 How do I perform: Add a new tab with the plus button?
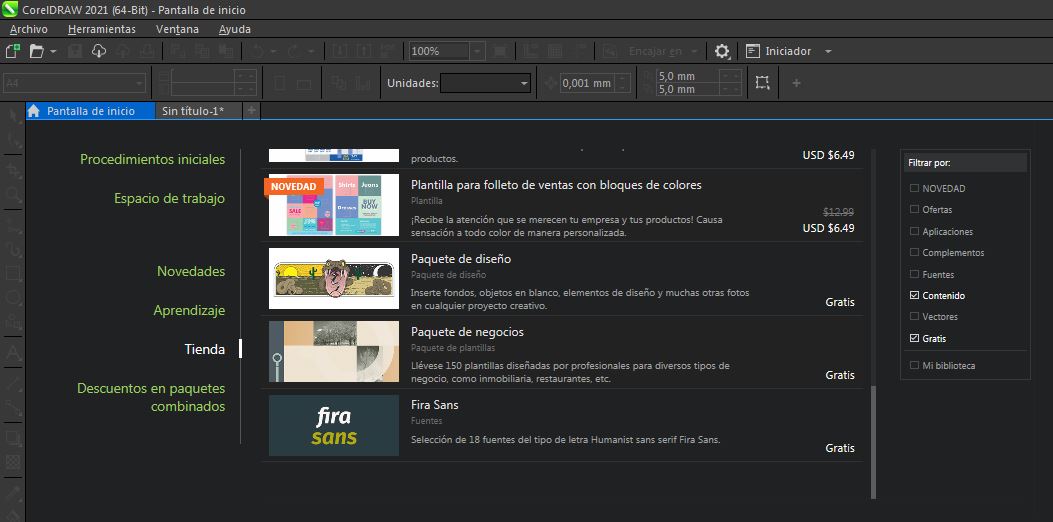click(x=251, y=111)
